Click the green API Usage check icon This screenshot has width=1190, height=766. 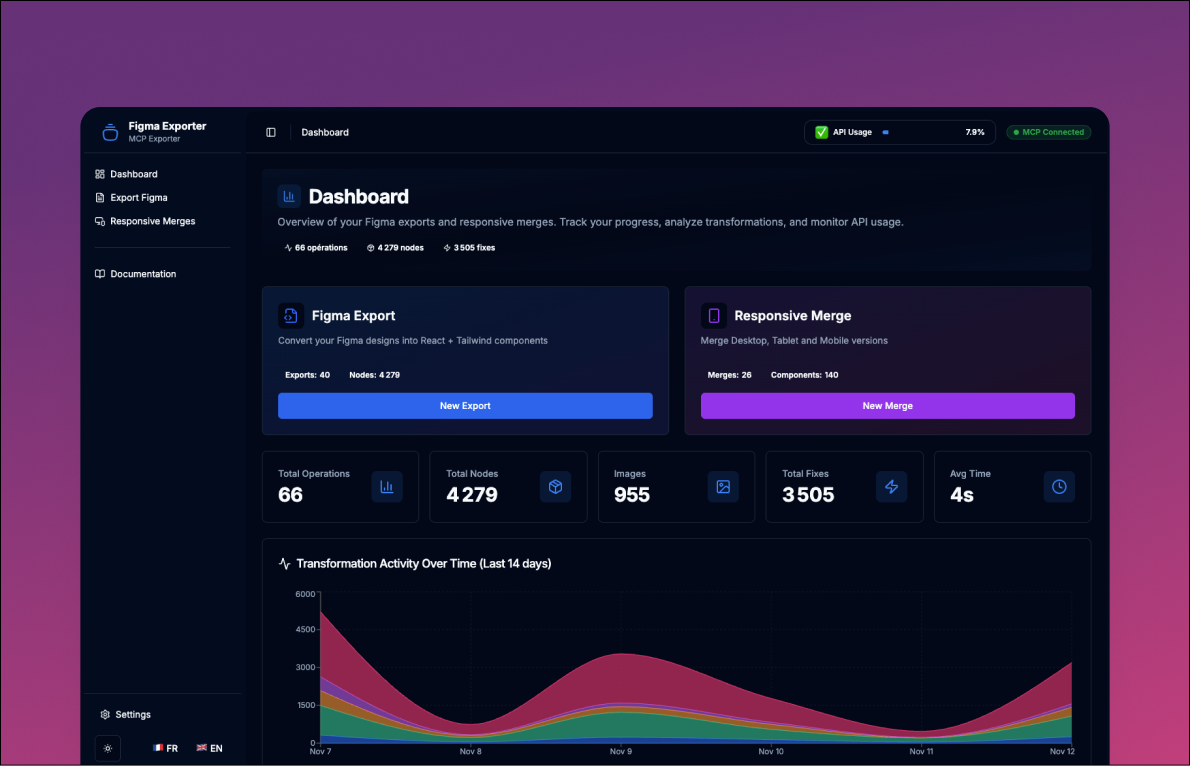tap(821, 132)
